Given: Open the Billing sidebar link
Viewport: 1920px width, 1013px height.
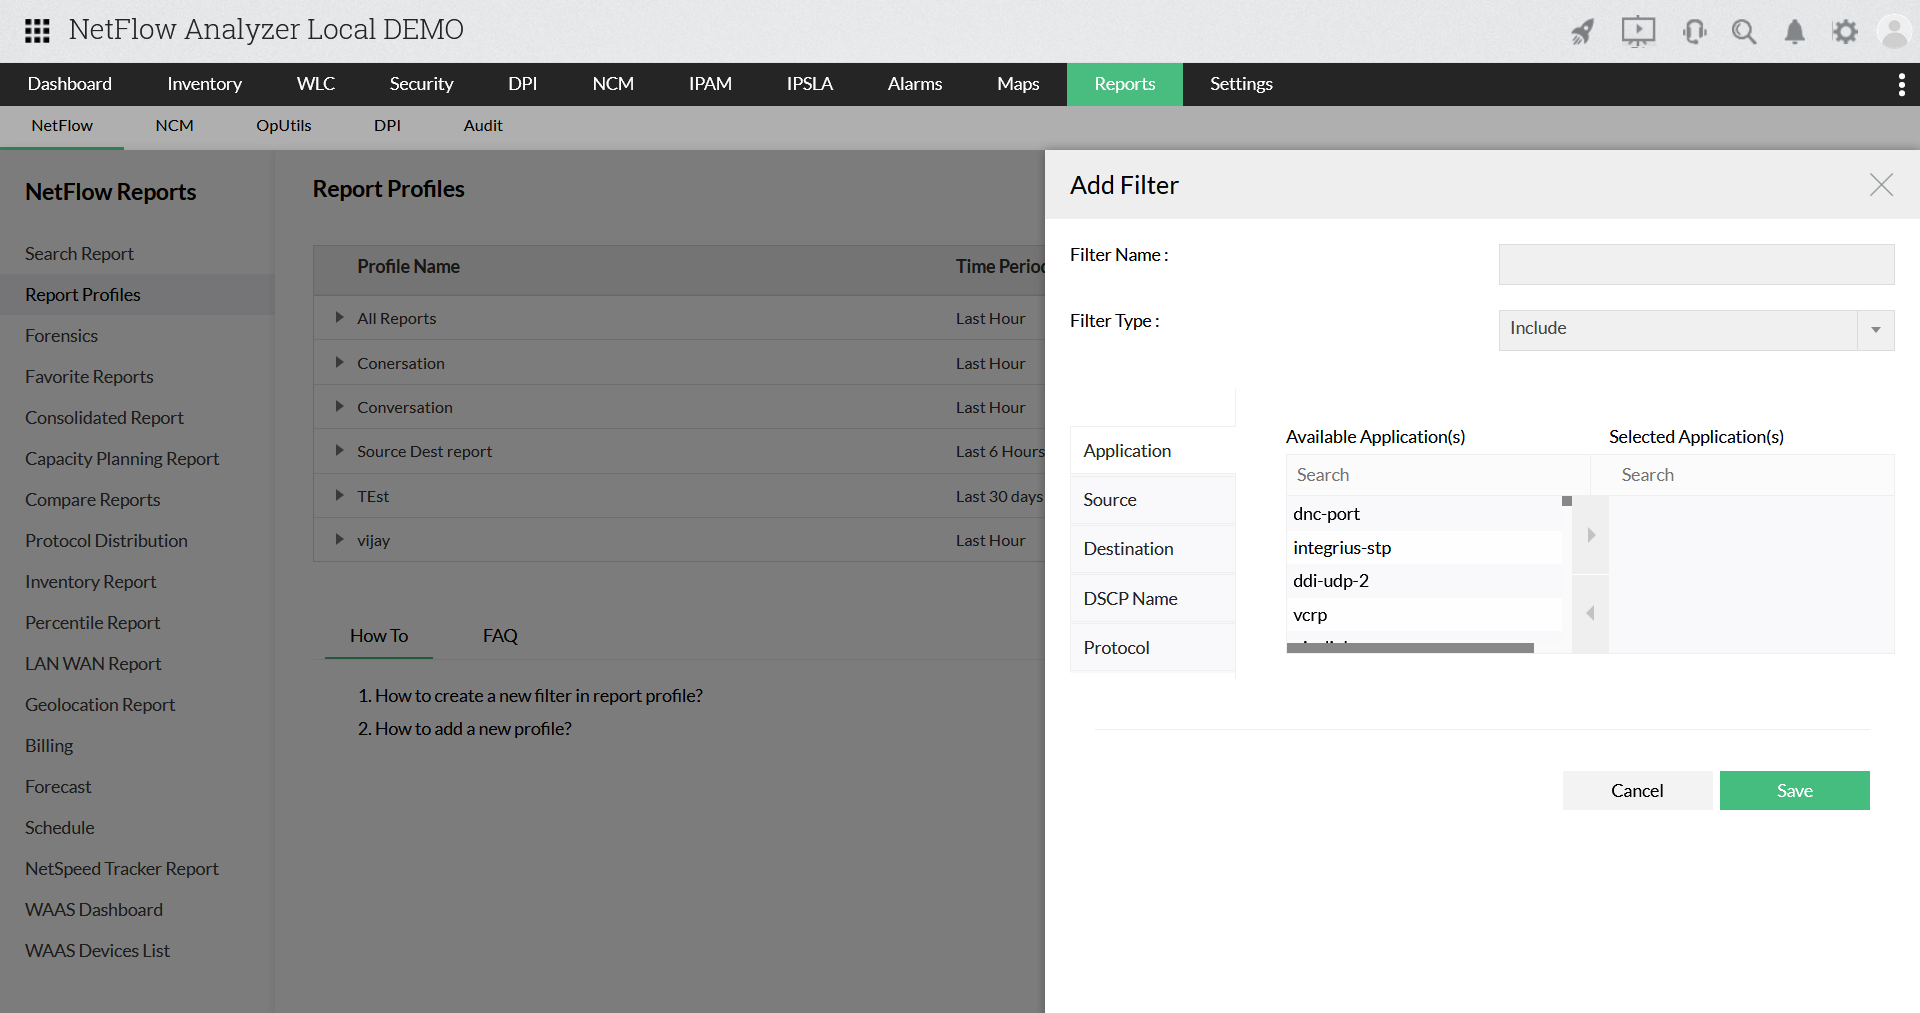Looking at the screenshot, I should pos(49,746).
